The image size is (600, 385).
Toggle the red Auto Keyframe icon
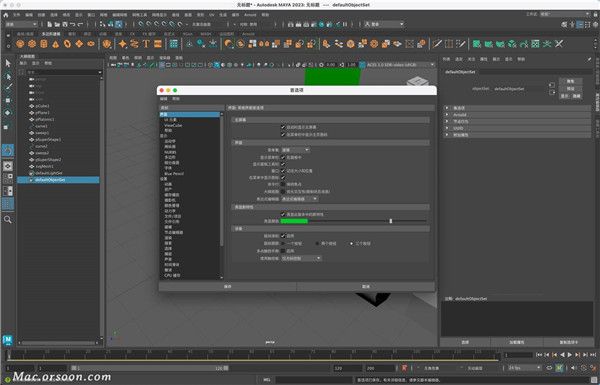point(404,368)
